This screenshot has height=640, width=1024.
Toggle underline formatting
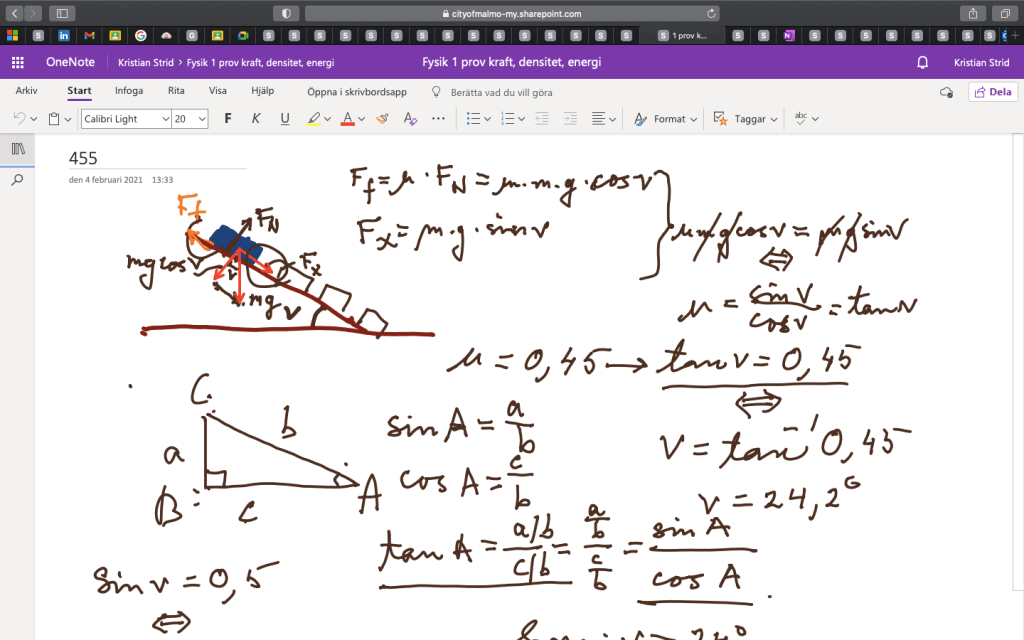pyautogui.click(x=285, y=118)
